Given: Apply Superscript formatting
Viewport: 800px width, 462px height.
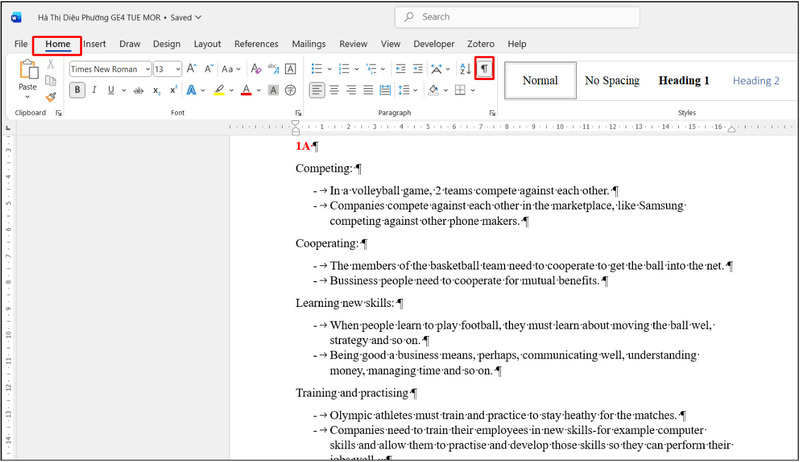Looking at the screenshot, I should click(x=175, y=90).
